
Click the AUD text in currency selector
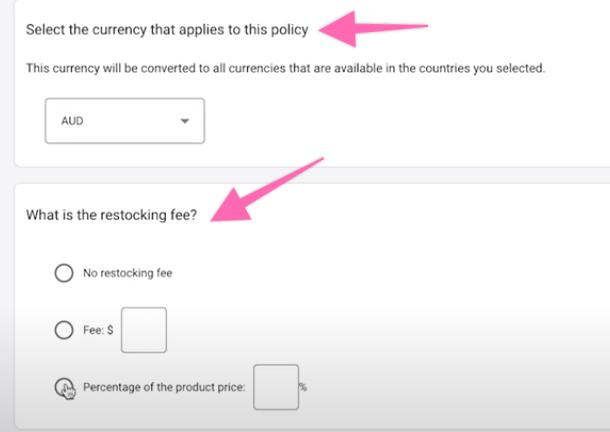(72, 121)
